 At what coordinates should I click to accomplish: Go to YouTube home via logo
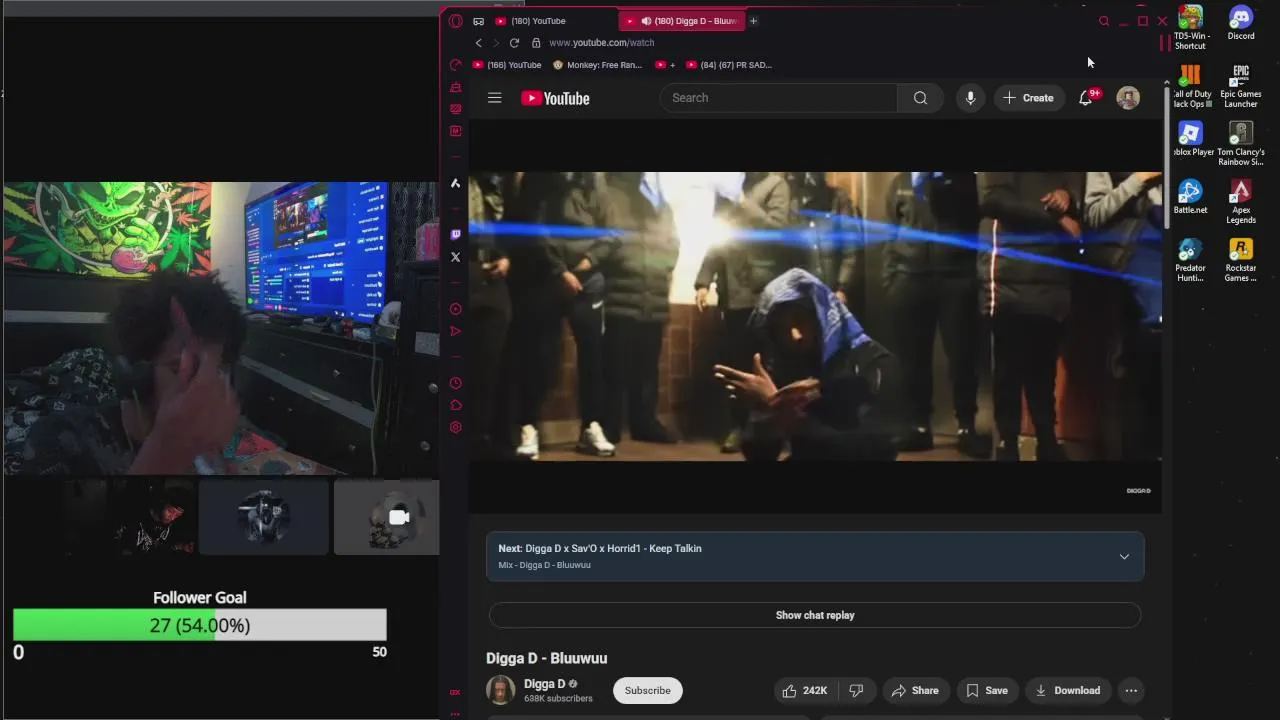point(555,98)
